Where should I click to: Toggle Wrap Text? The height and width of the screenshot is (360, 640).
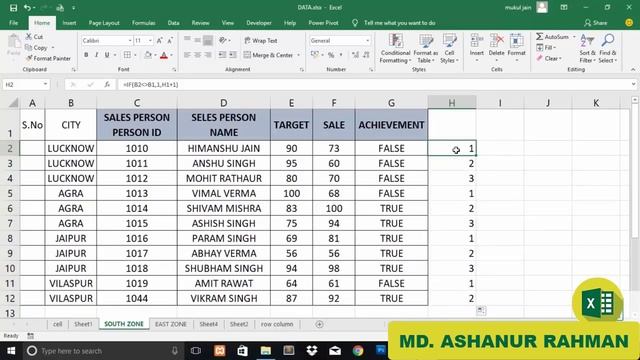click(x=261, y=40)
